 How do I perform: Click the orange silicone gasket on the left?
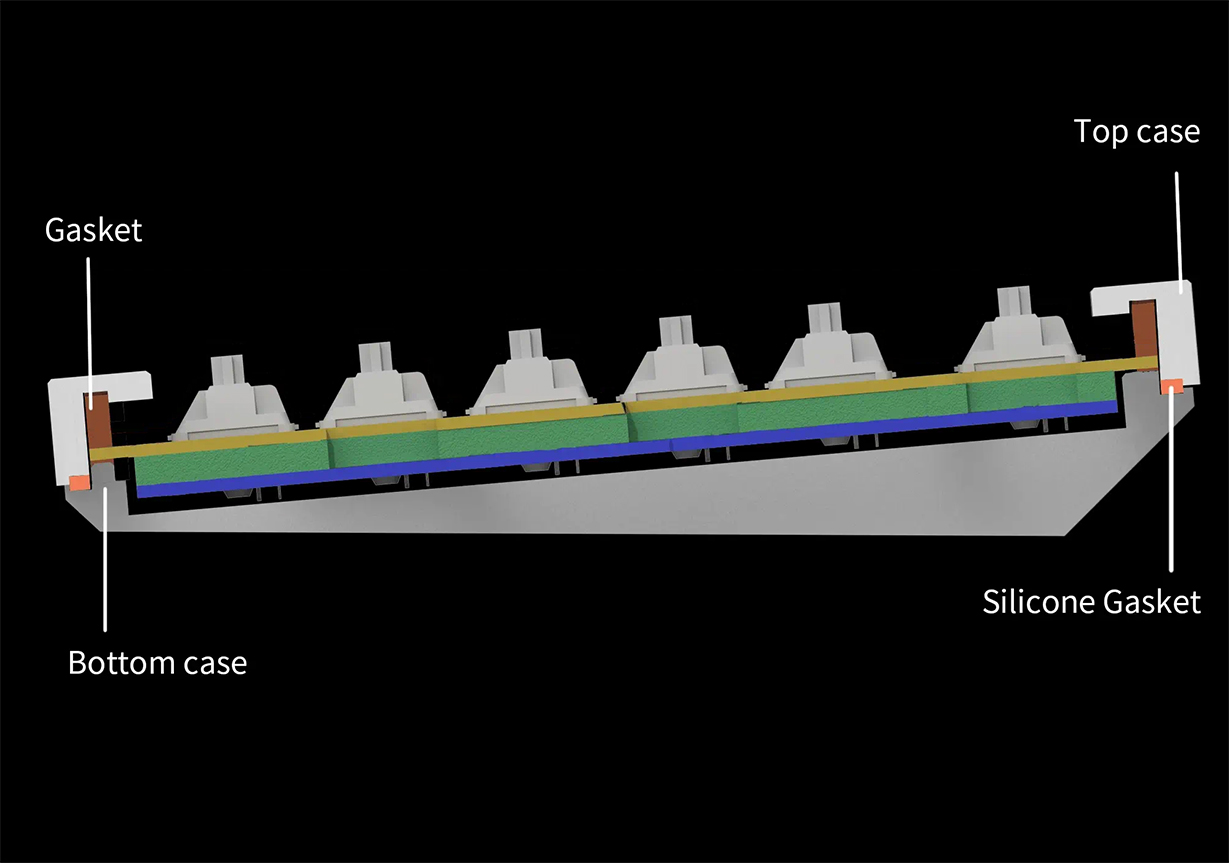77,481
